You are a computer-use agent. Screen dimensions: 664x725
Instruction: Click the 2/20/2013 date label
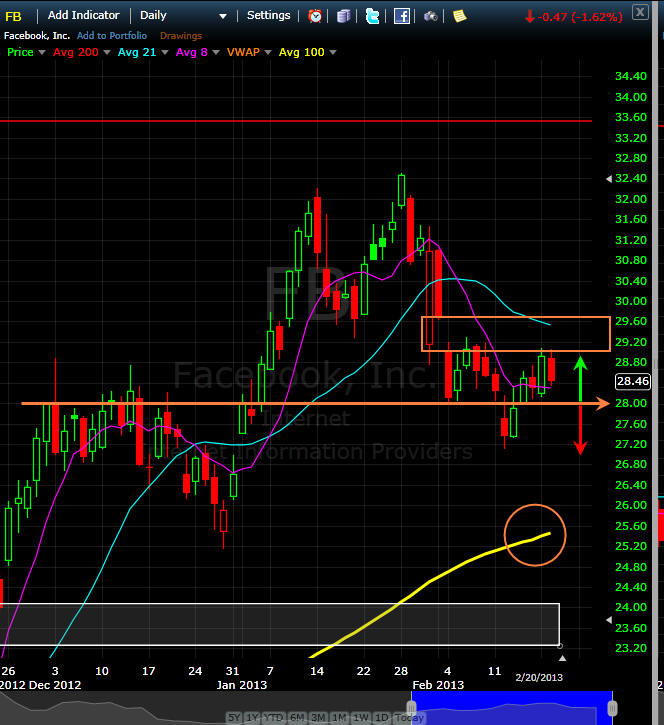[x=539, y=677]
